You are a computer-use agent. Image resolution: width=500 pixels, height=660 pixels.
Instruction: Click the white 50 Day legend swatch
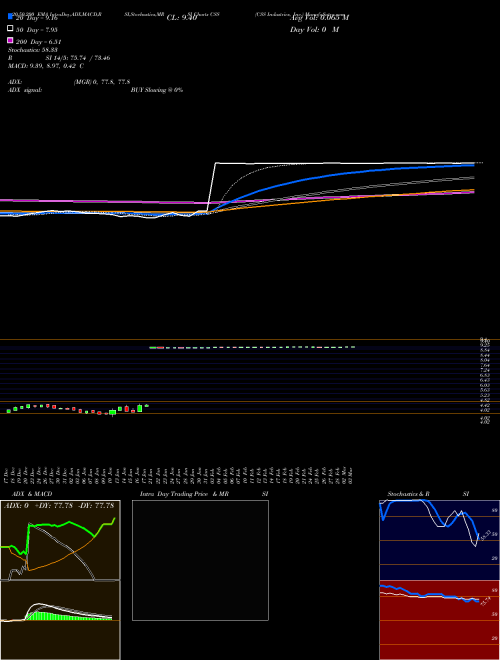[x=11, y=29]
